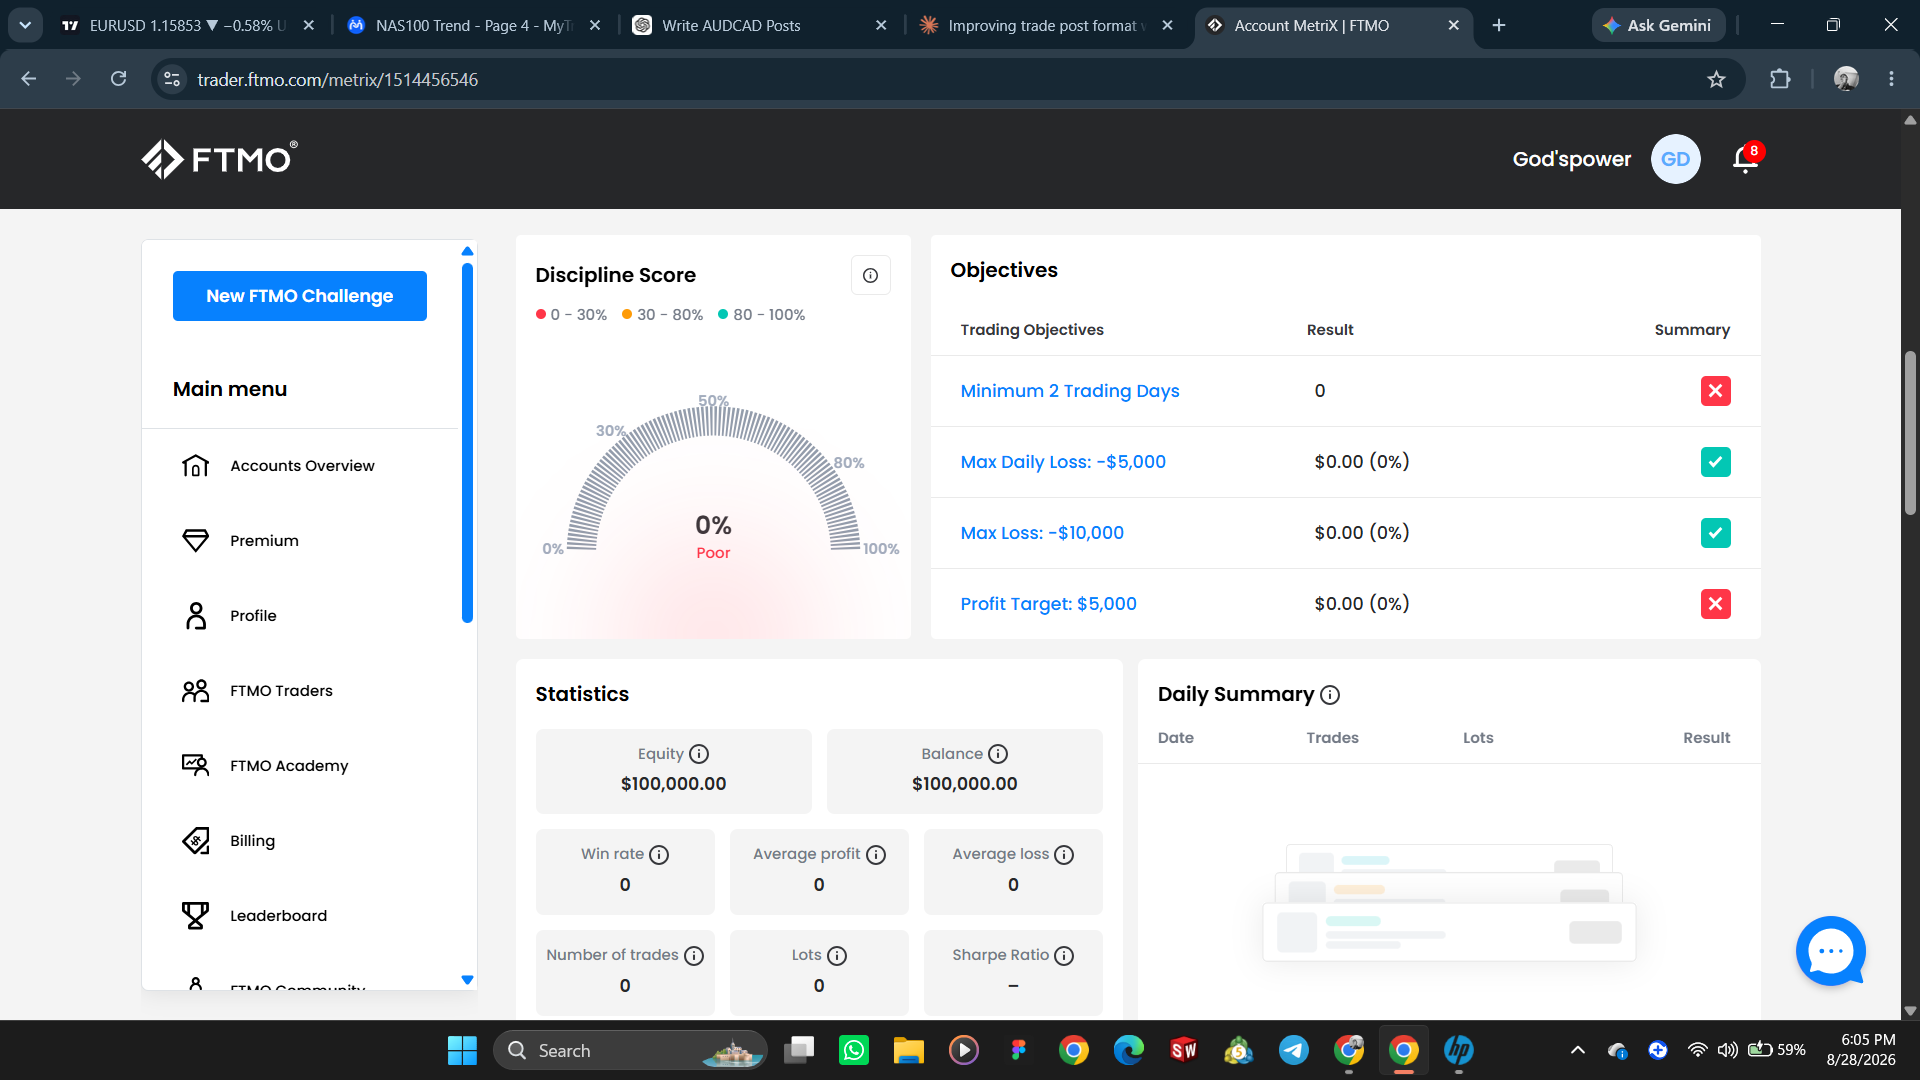
Task: Open Microsoft Edge from the taskbar
Action: 1129,1050
